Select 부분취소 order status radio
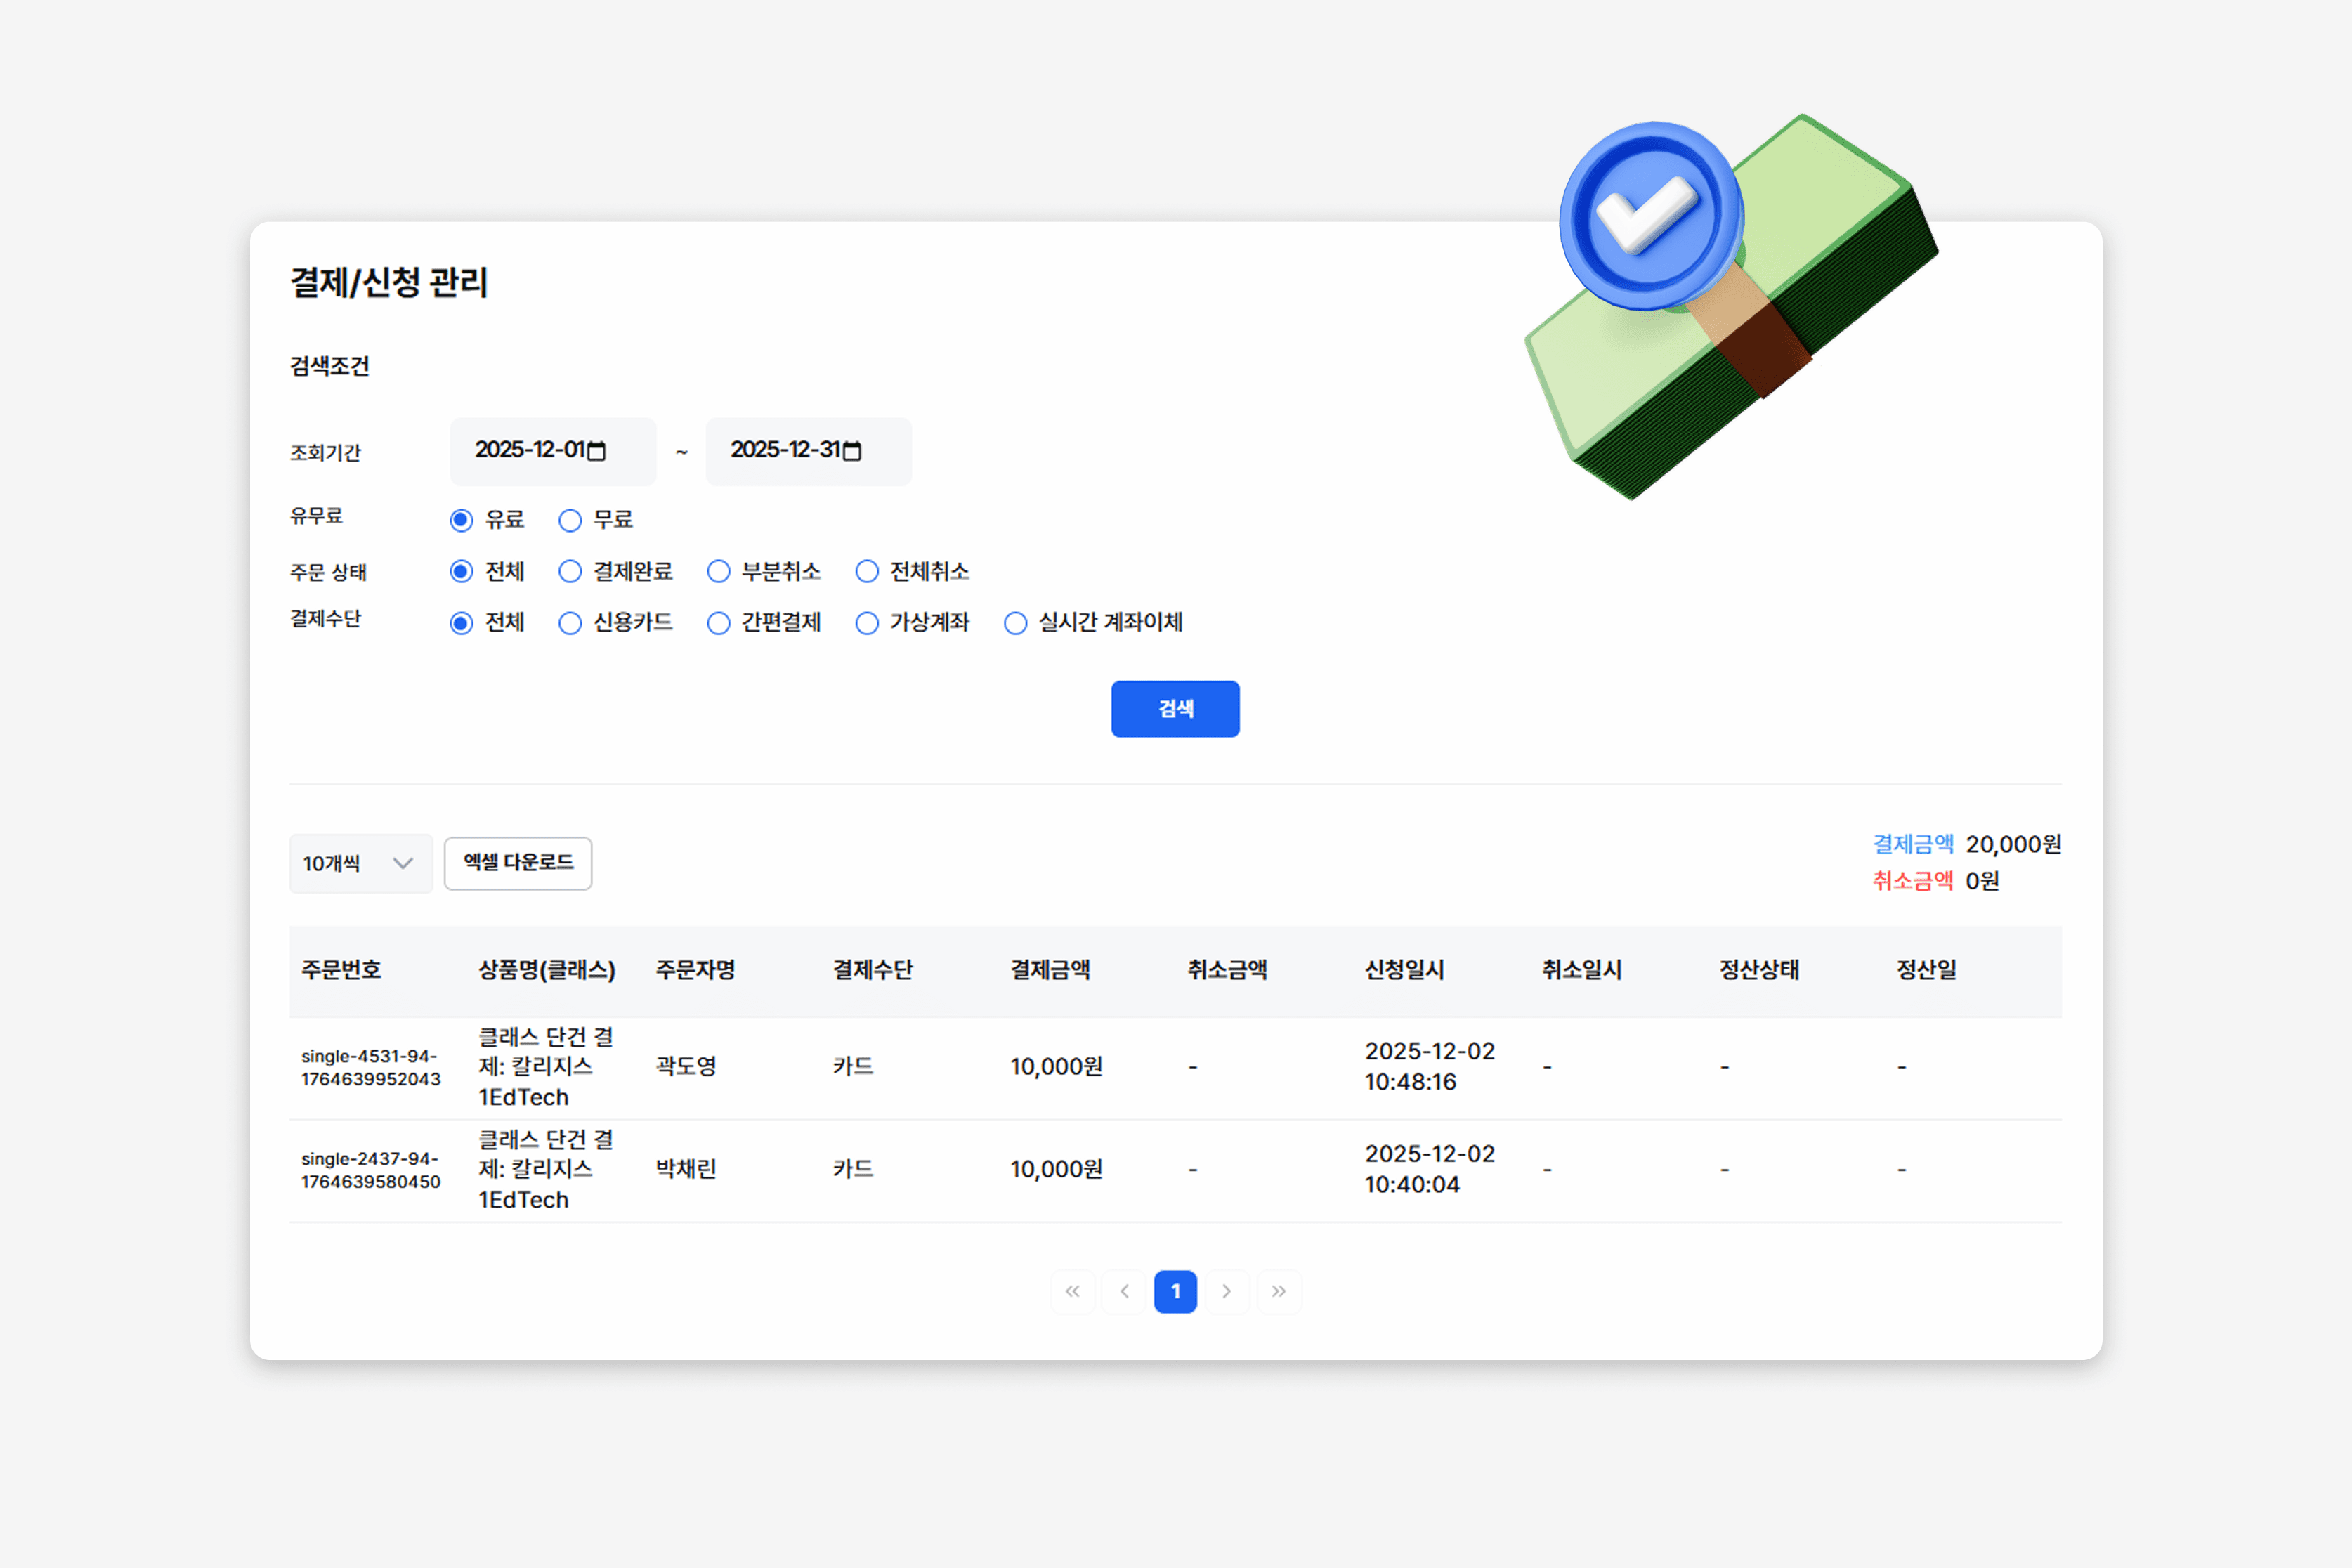 tap(718, 571)
